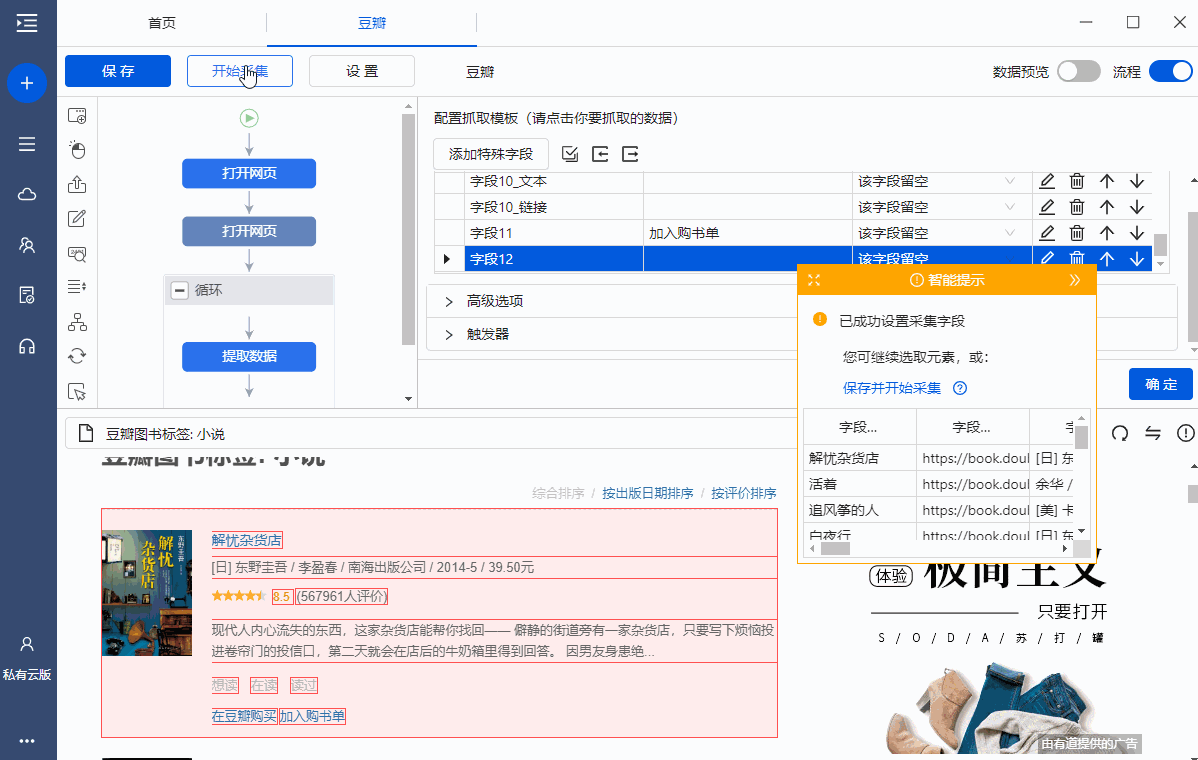This screenshot has width=1198, height=760.
Task: Click the 按评价排序 link
Action: (743, 493)
